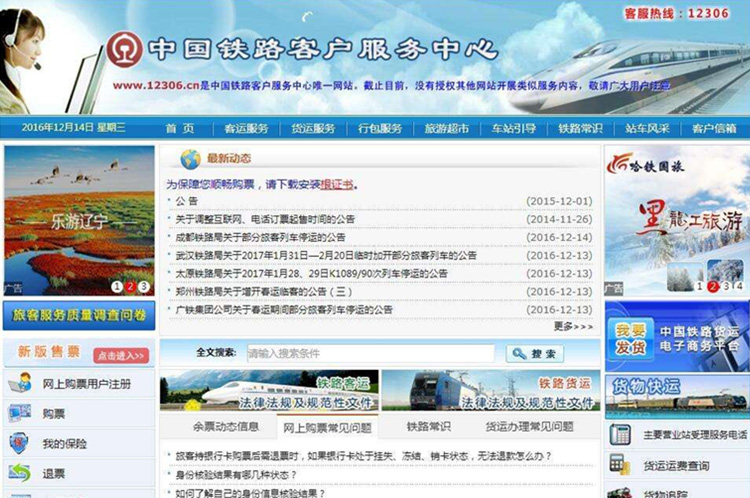Switch to the 货运办理常见问题 tab

tap(529, 426)
